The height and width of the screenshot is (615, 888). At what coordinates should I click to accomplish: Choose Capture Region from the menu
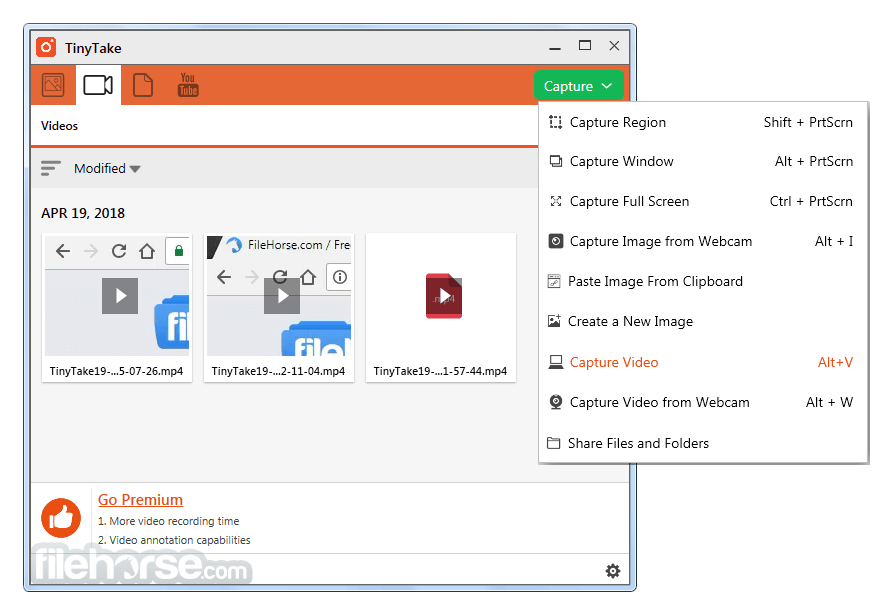(703, 122)
